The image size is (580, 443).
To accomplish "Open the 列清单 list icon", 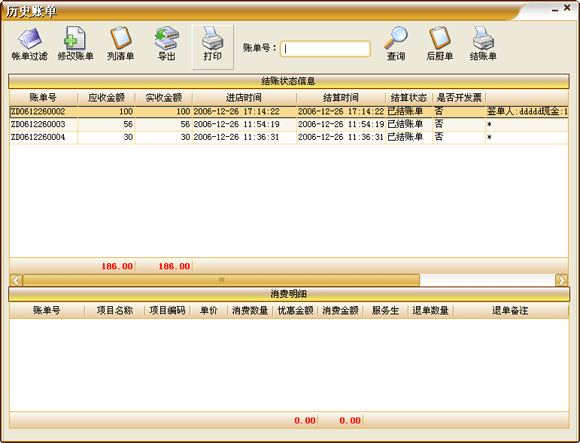I will 120,44.
